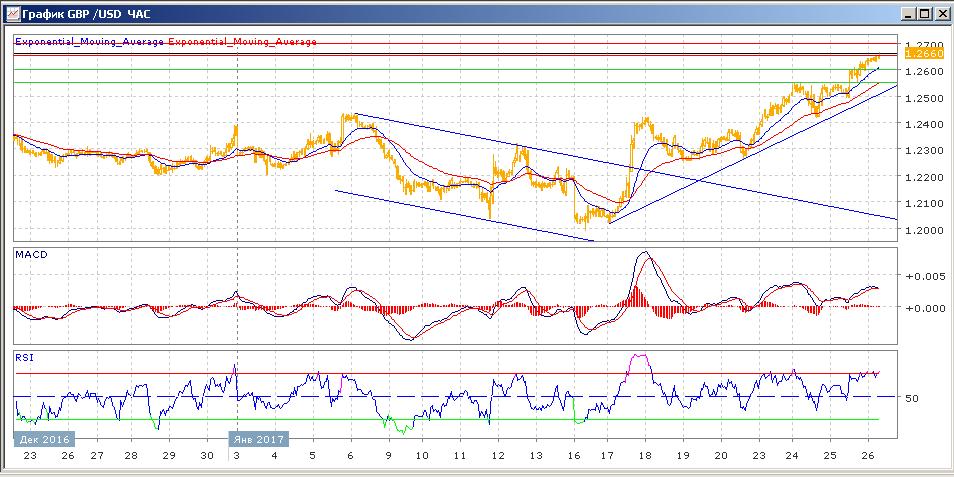Click the MACD indicator panel label

coord(30,256)
